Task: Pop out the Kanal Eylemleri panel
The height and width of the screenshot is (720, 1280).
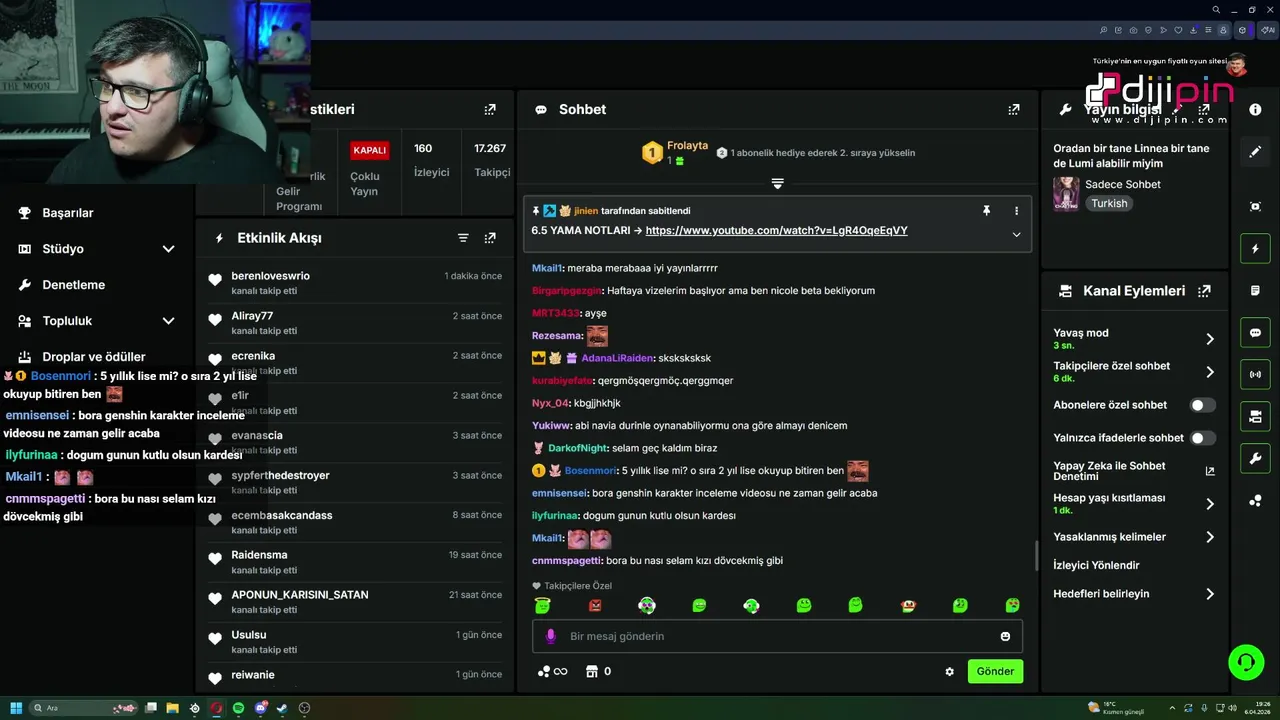Action: point(1204,291)
